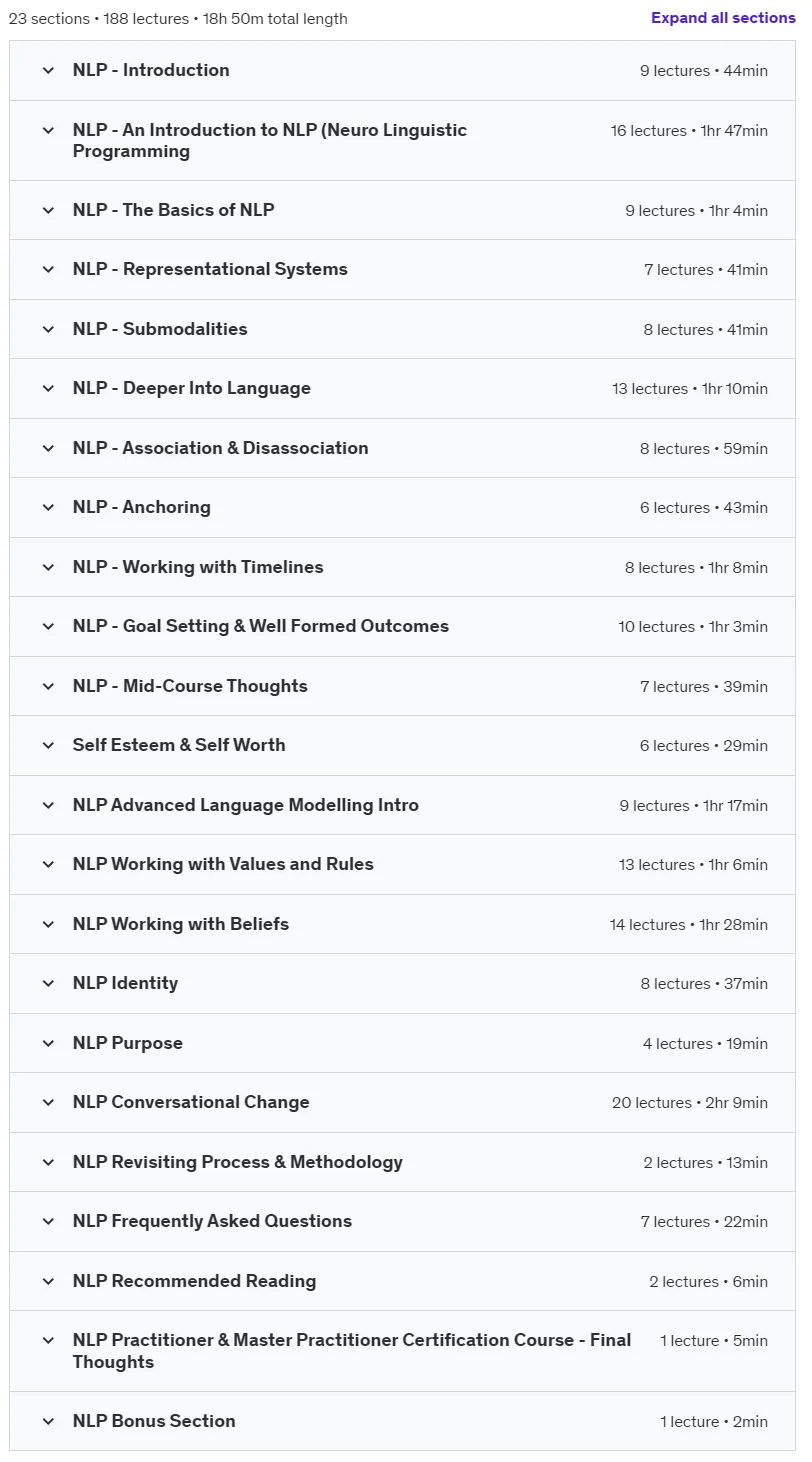Open NLP Recommended Reading section row
Viewport: 812px width, 1462px height.
pos(403,1281)
